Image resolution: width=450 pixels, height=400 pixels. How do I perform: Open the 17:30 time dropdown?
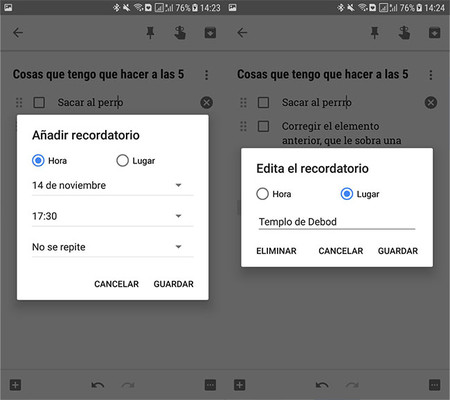coord(113,216)
